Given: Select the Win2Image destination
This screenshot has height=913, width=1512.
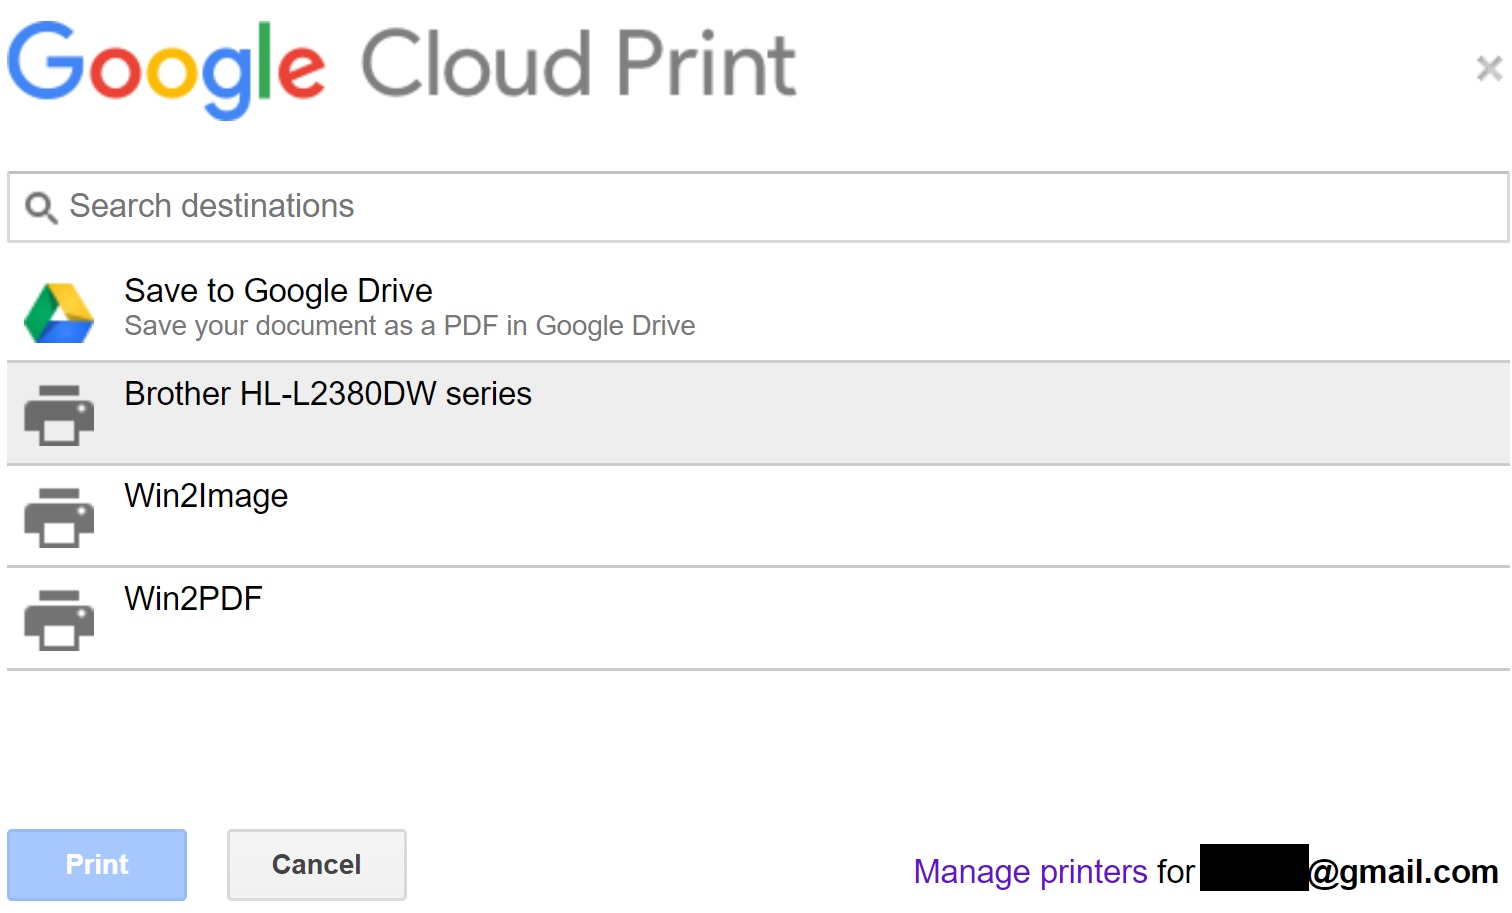Looking at the screenshot, I should (x=205, y=495).
